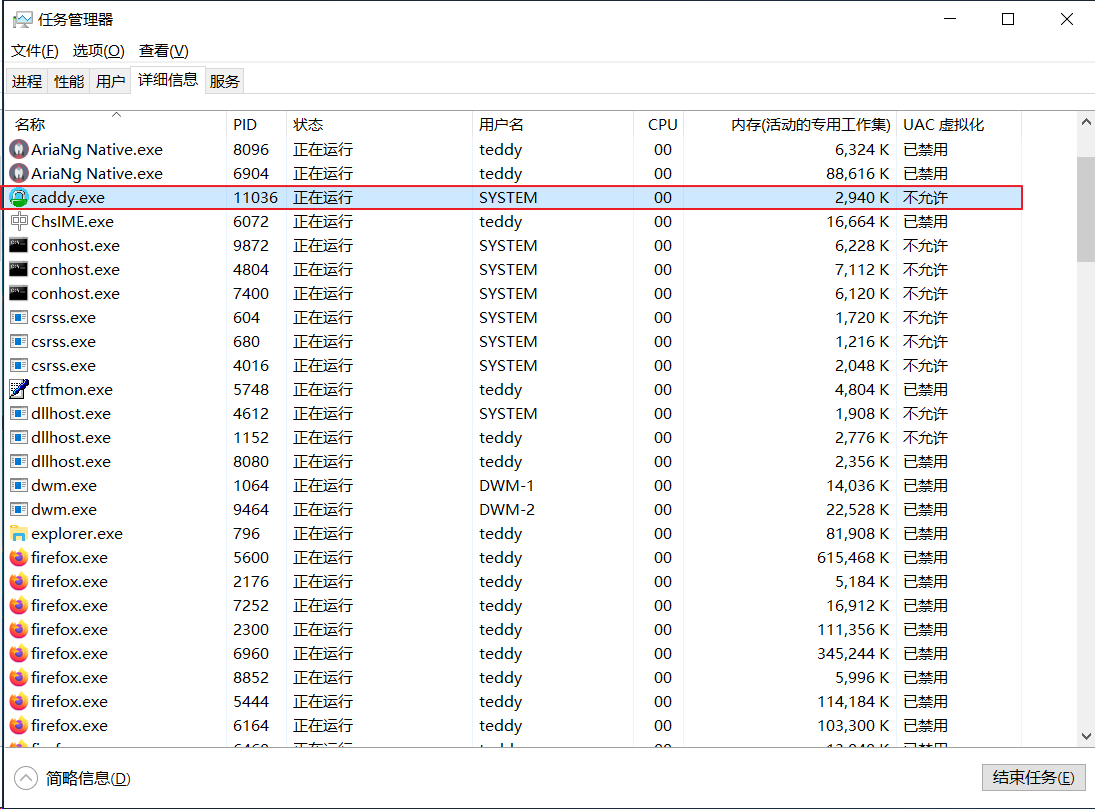The image size is (1095, 809).
Task: Sort by the PID column header
Action: 256,124
